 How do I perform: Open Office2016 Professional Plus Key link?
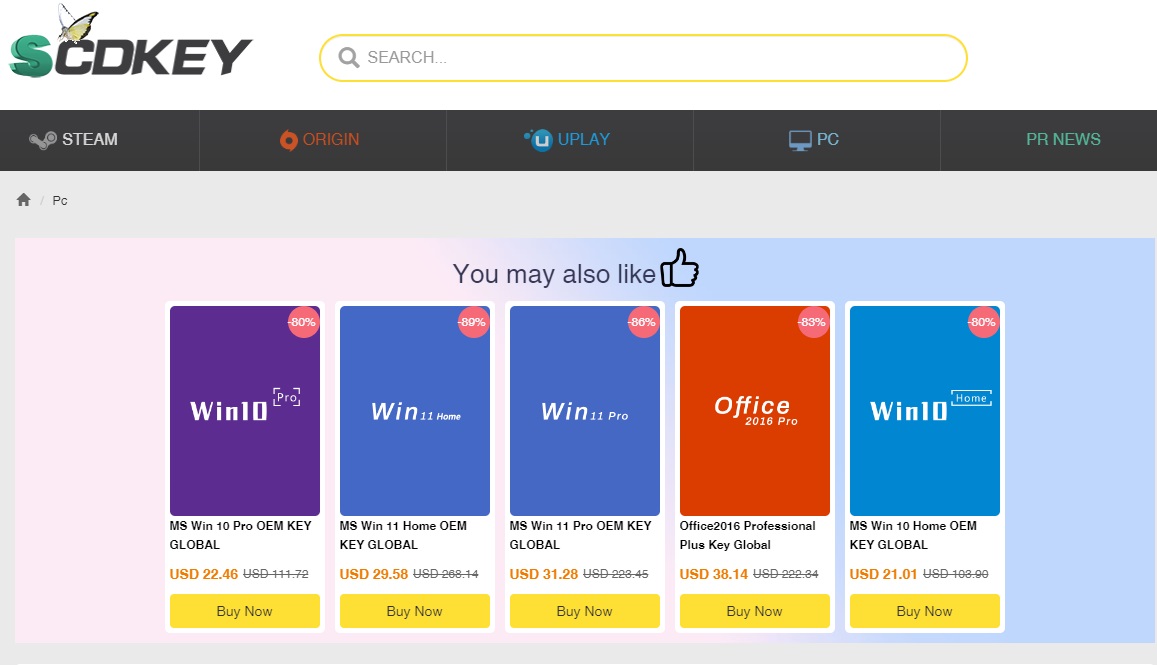[747, 535]
